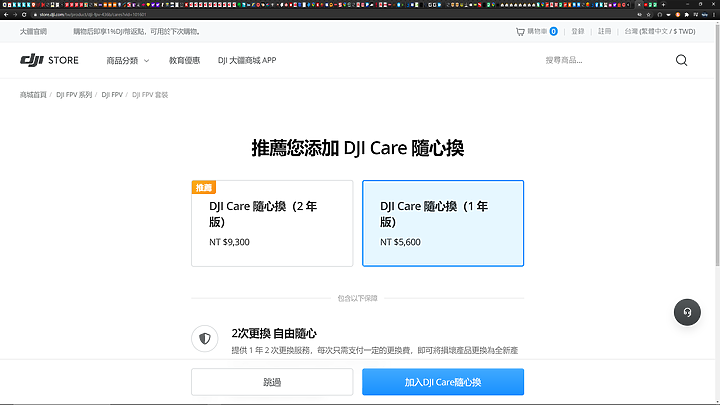
Task: Reload the page with the refresh icon
Action: pyautogui.click(x=24, y=15)
